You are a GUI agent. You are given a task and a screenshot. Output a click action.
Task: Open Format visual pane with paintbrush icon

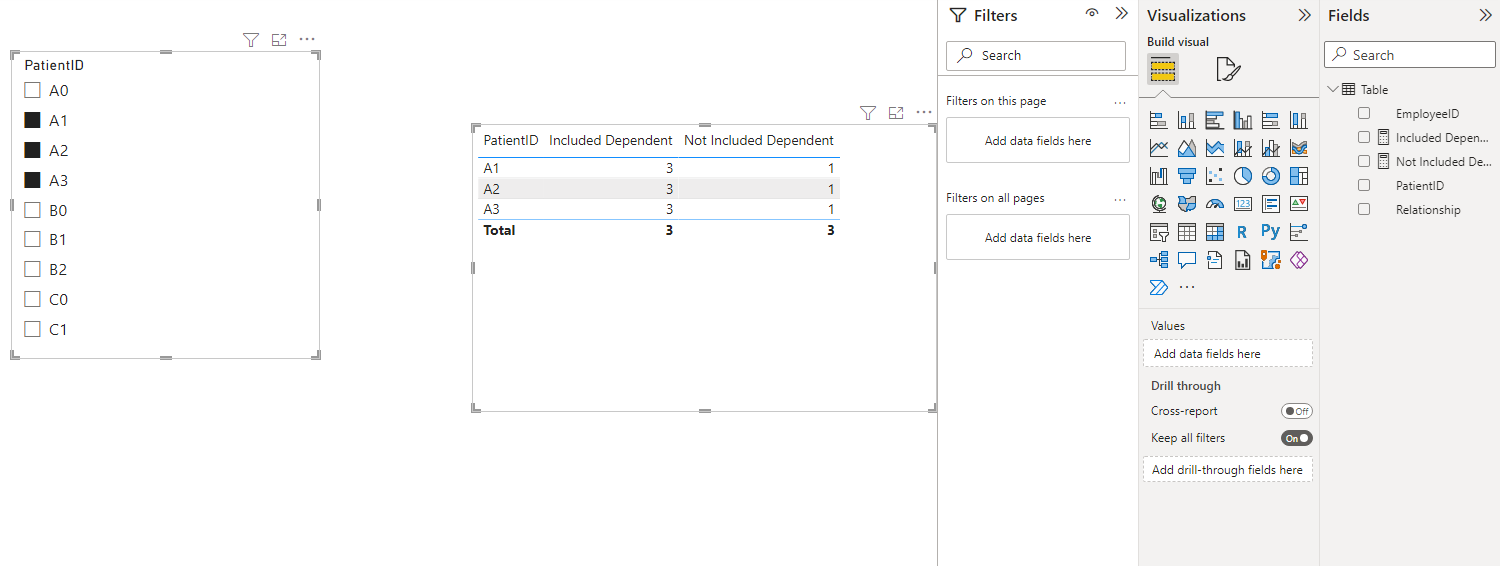tap(1228, 70)
